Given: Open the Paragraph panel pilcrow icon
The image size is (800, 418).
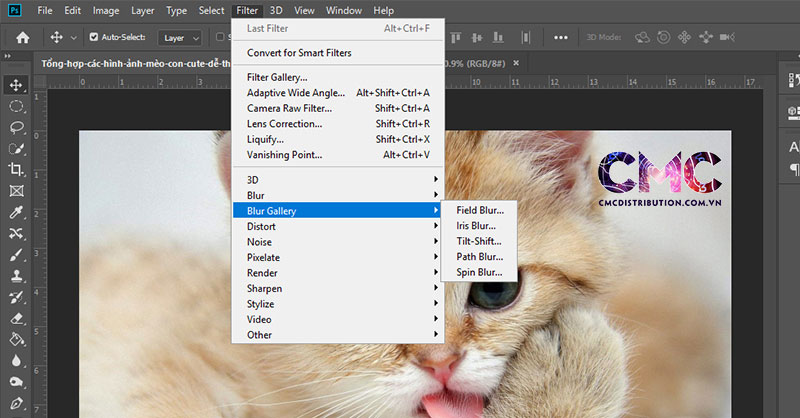Looking at the screenshot, I should click(794, 168).
